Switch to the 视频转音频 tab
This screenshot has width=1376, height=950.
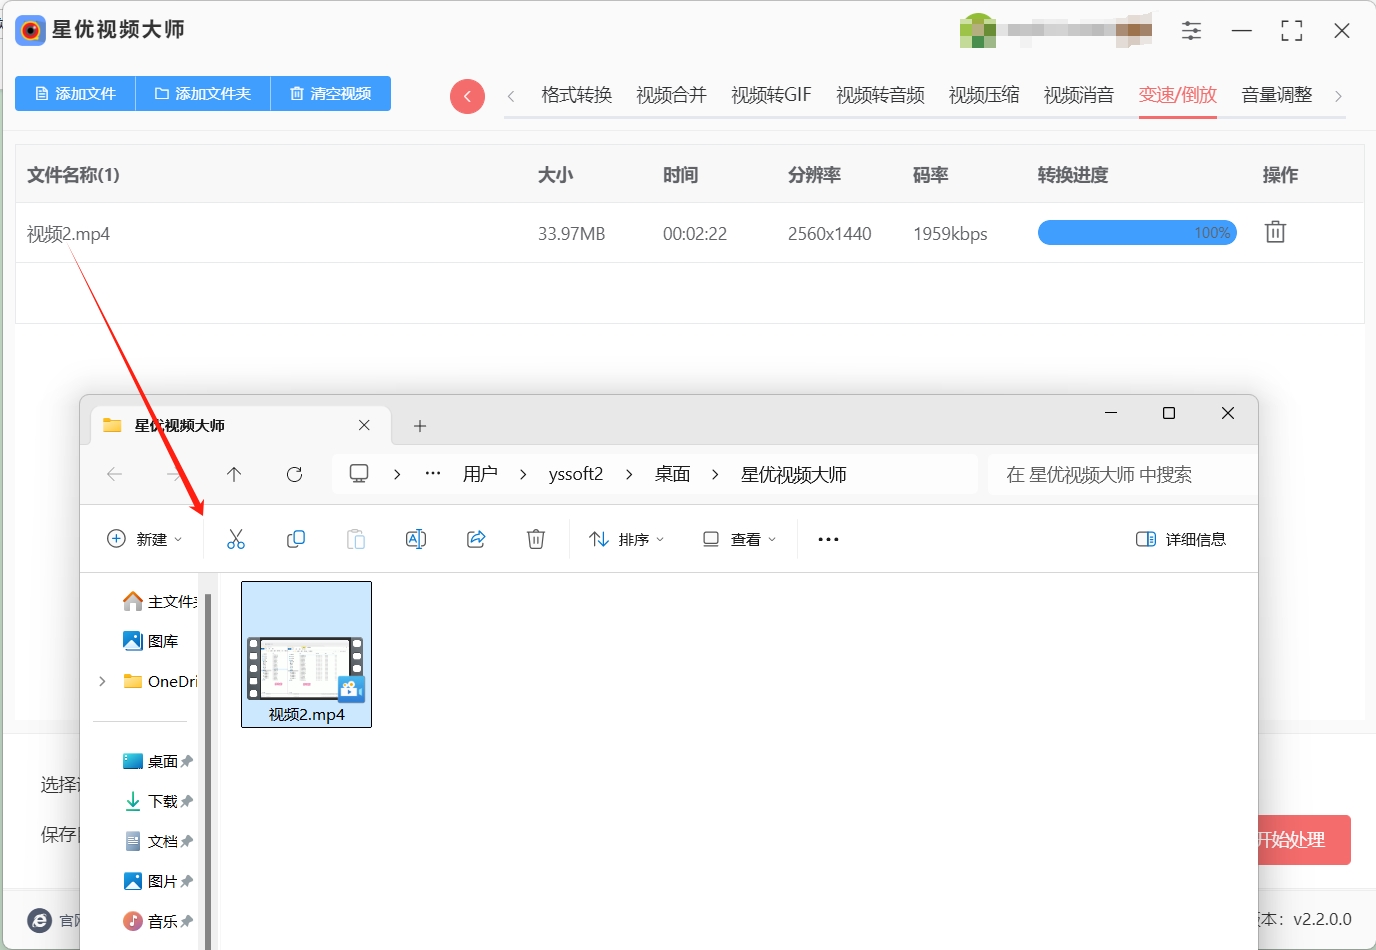coord(880,95)
